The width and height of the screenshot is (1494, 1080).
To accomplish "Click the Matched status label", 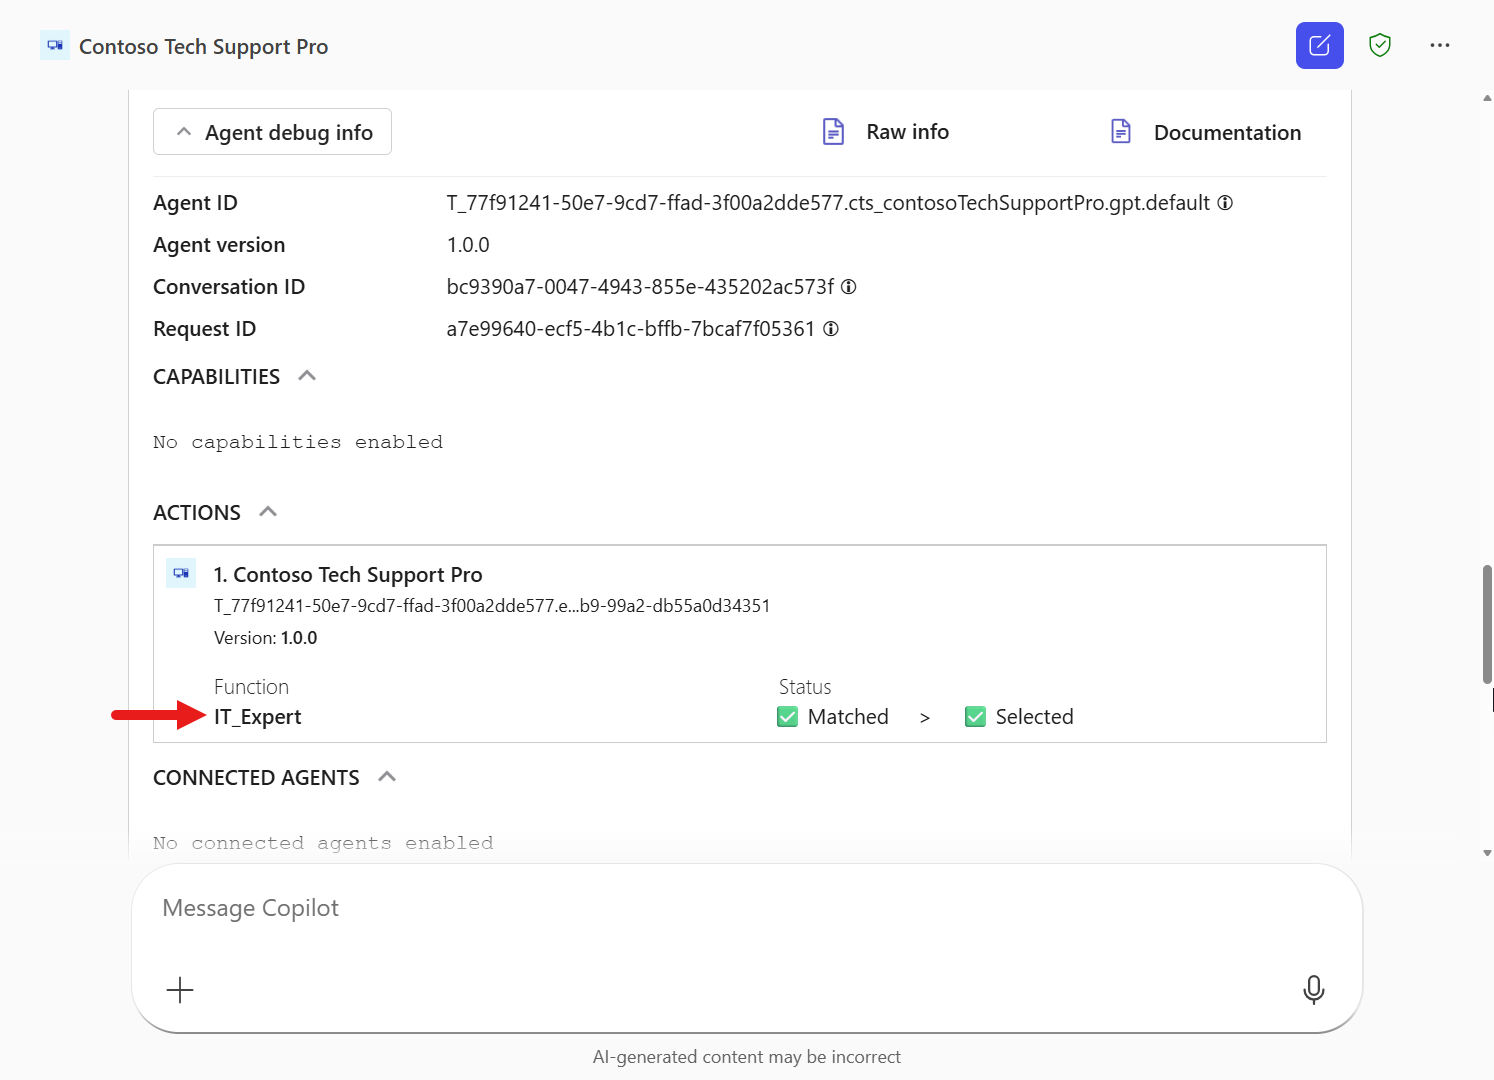I will (848, 717).
